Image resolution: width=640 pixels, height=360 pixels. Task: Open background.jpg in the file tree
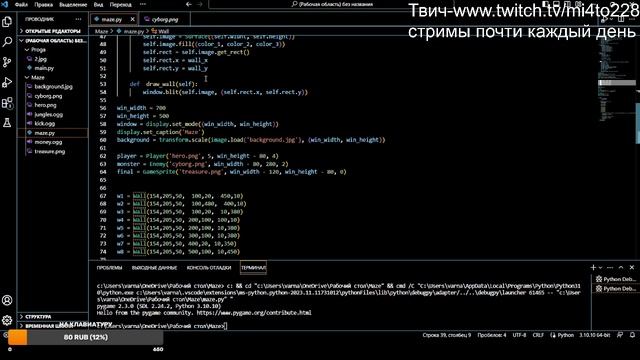tap(53, 87)
